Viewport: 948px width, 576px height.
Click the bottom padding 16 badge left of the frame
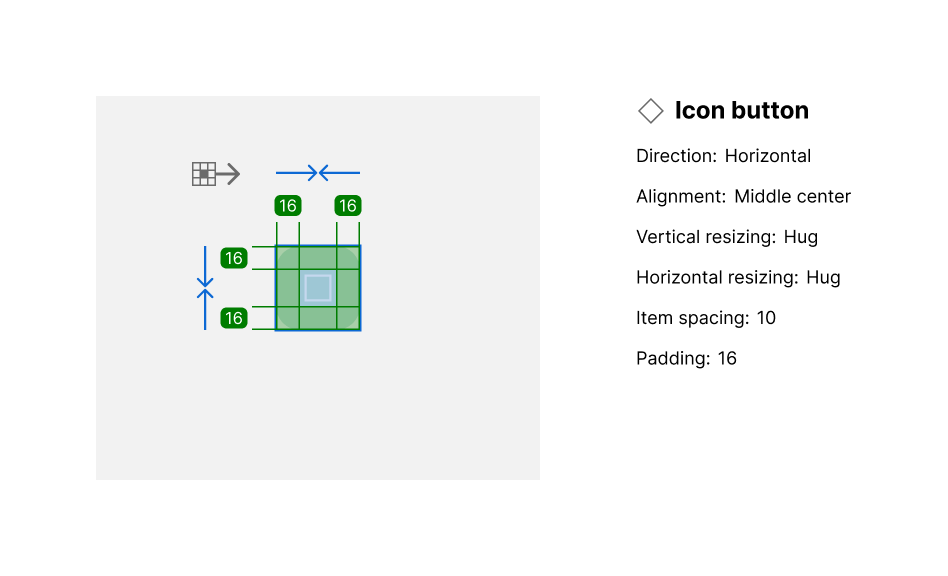pyautogui.click(x=234, y=318)
